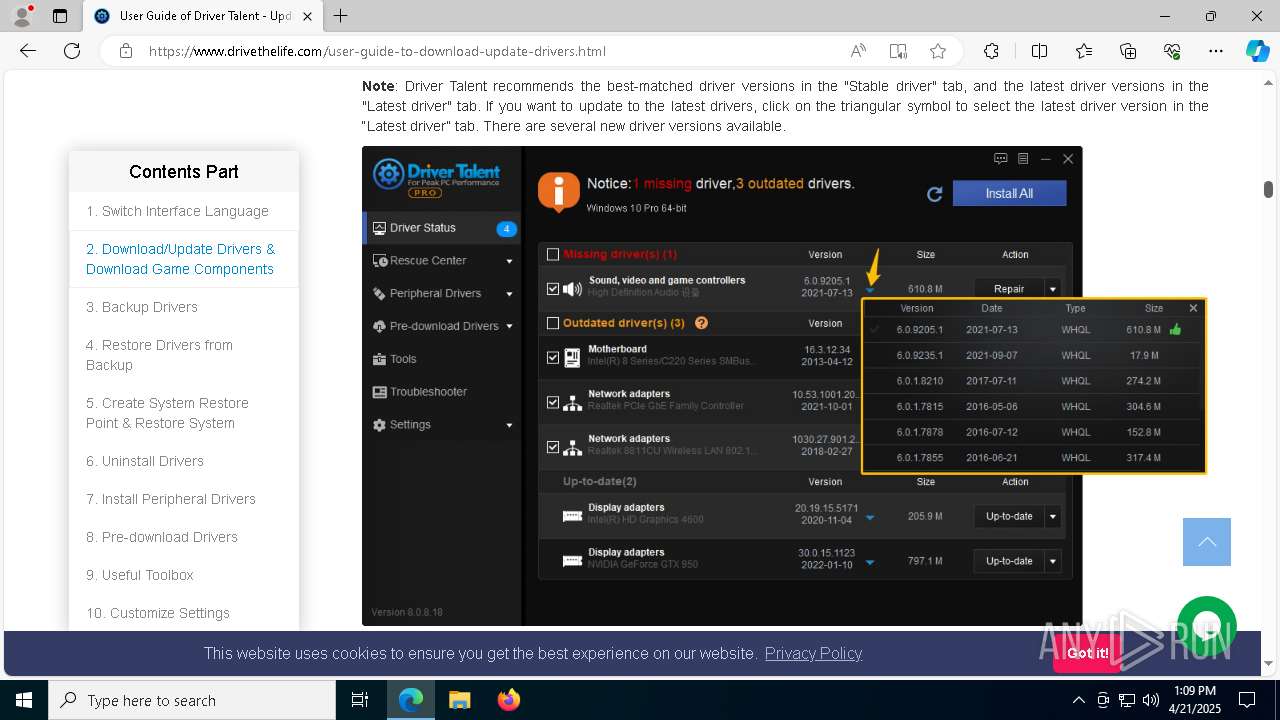Click the Windows taskbar search box
Viewport: 1280px width, 720px height.
[192, 700]
